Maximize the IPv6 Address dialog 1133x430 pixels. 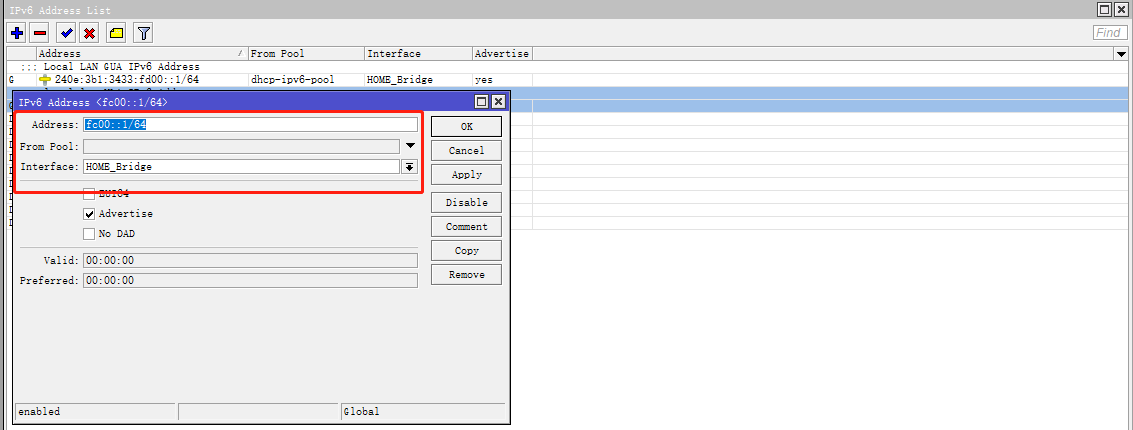pyautogui.click(x=481, y=102)
